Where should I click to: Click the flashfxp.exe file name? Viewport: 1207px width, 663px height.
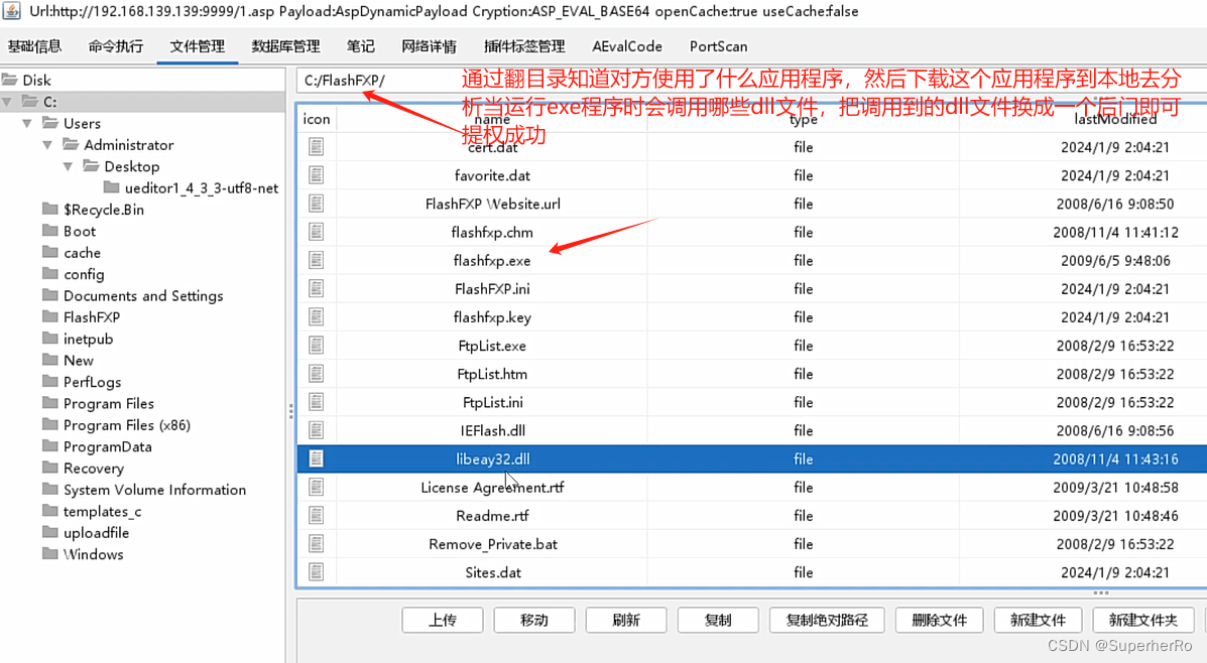(492, 261)
